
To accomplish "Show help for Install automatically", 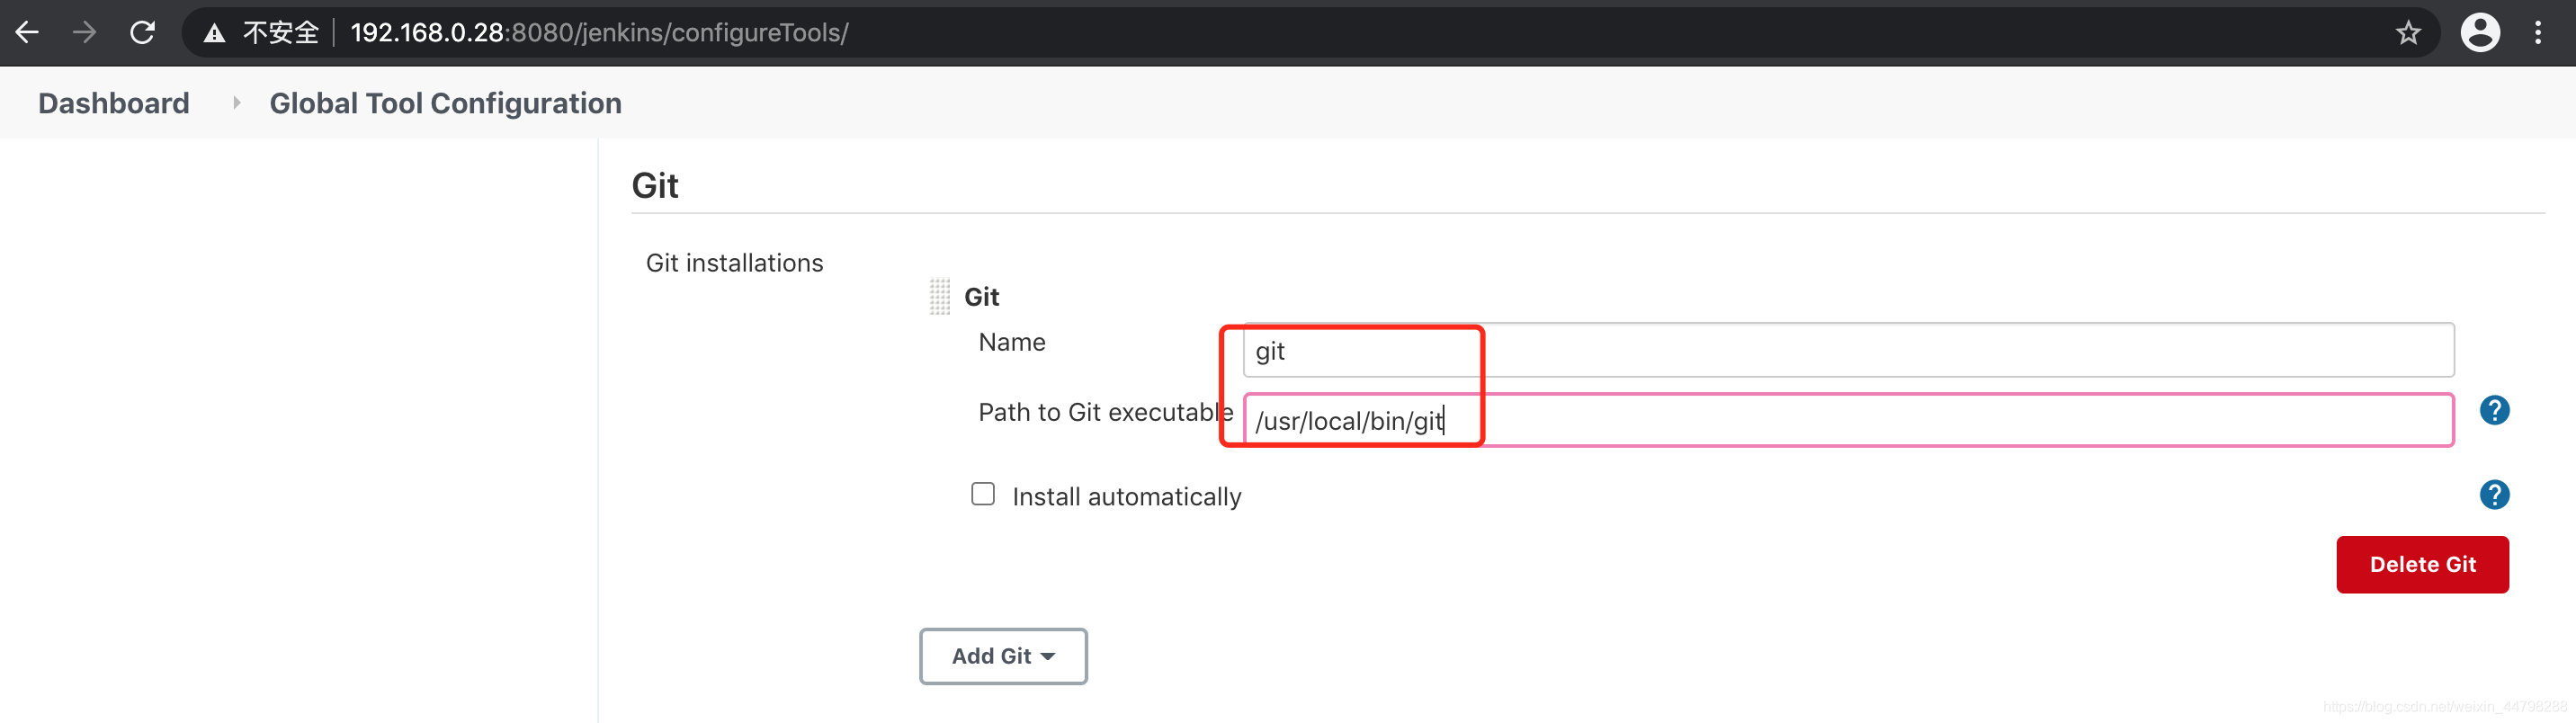I will coord(2494,495).
